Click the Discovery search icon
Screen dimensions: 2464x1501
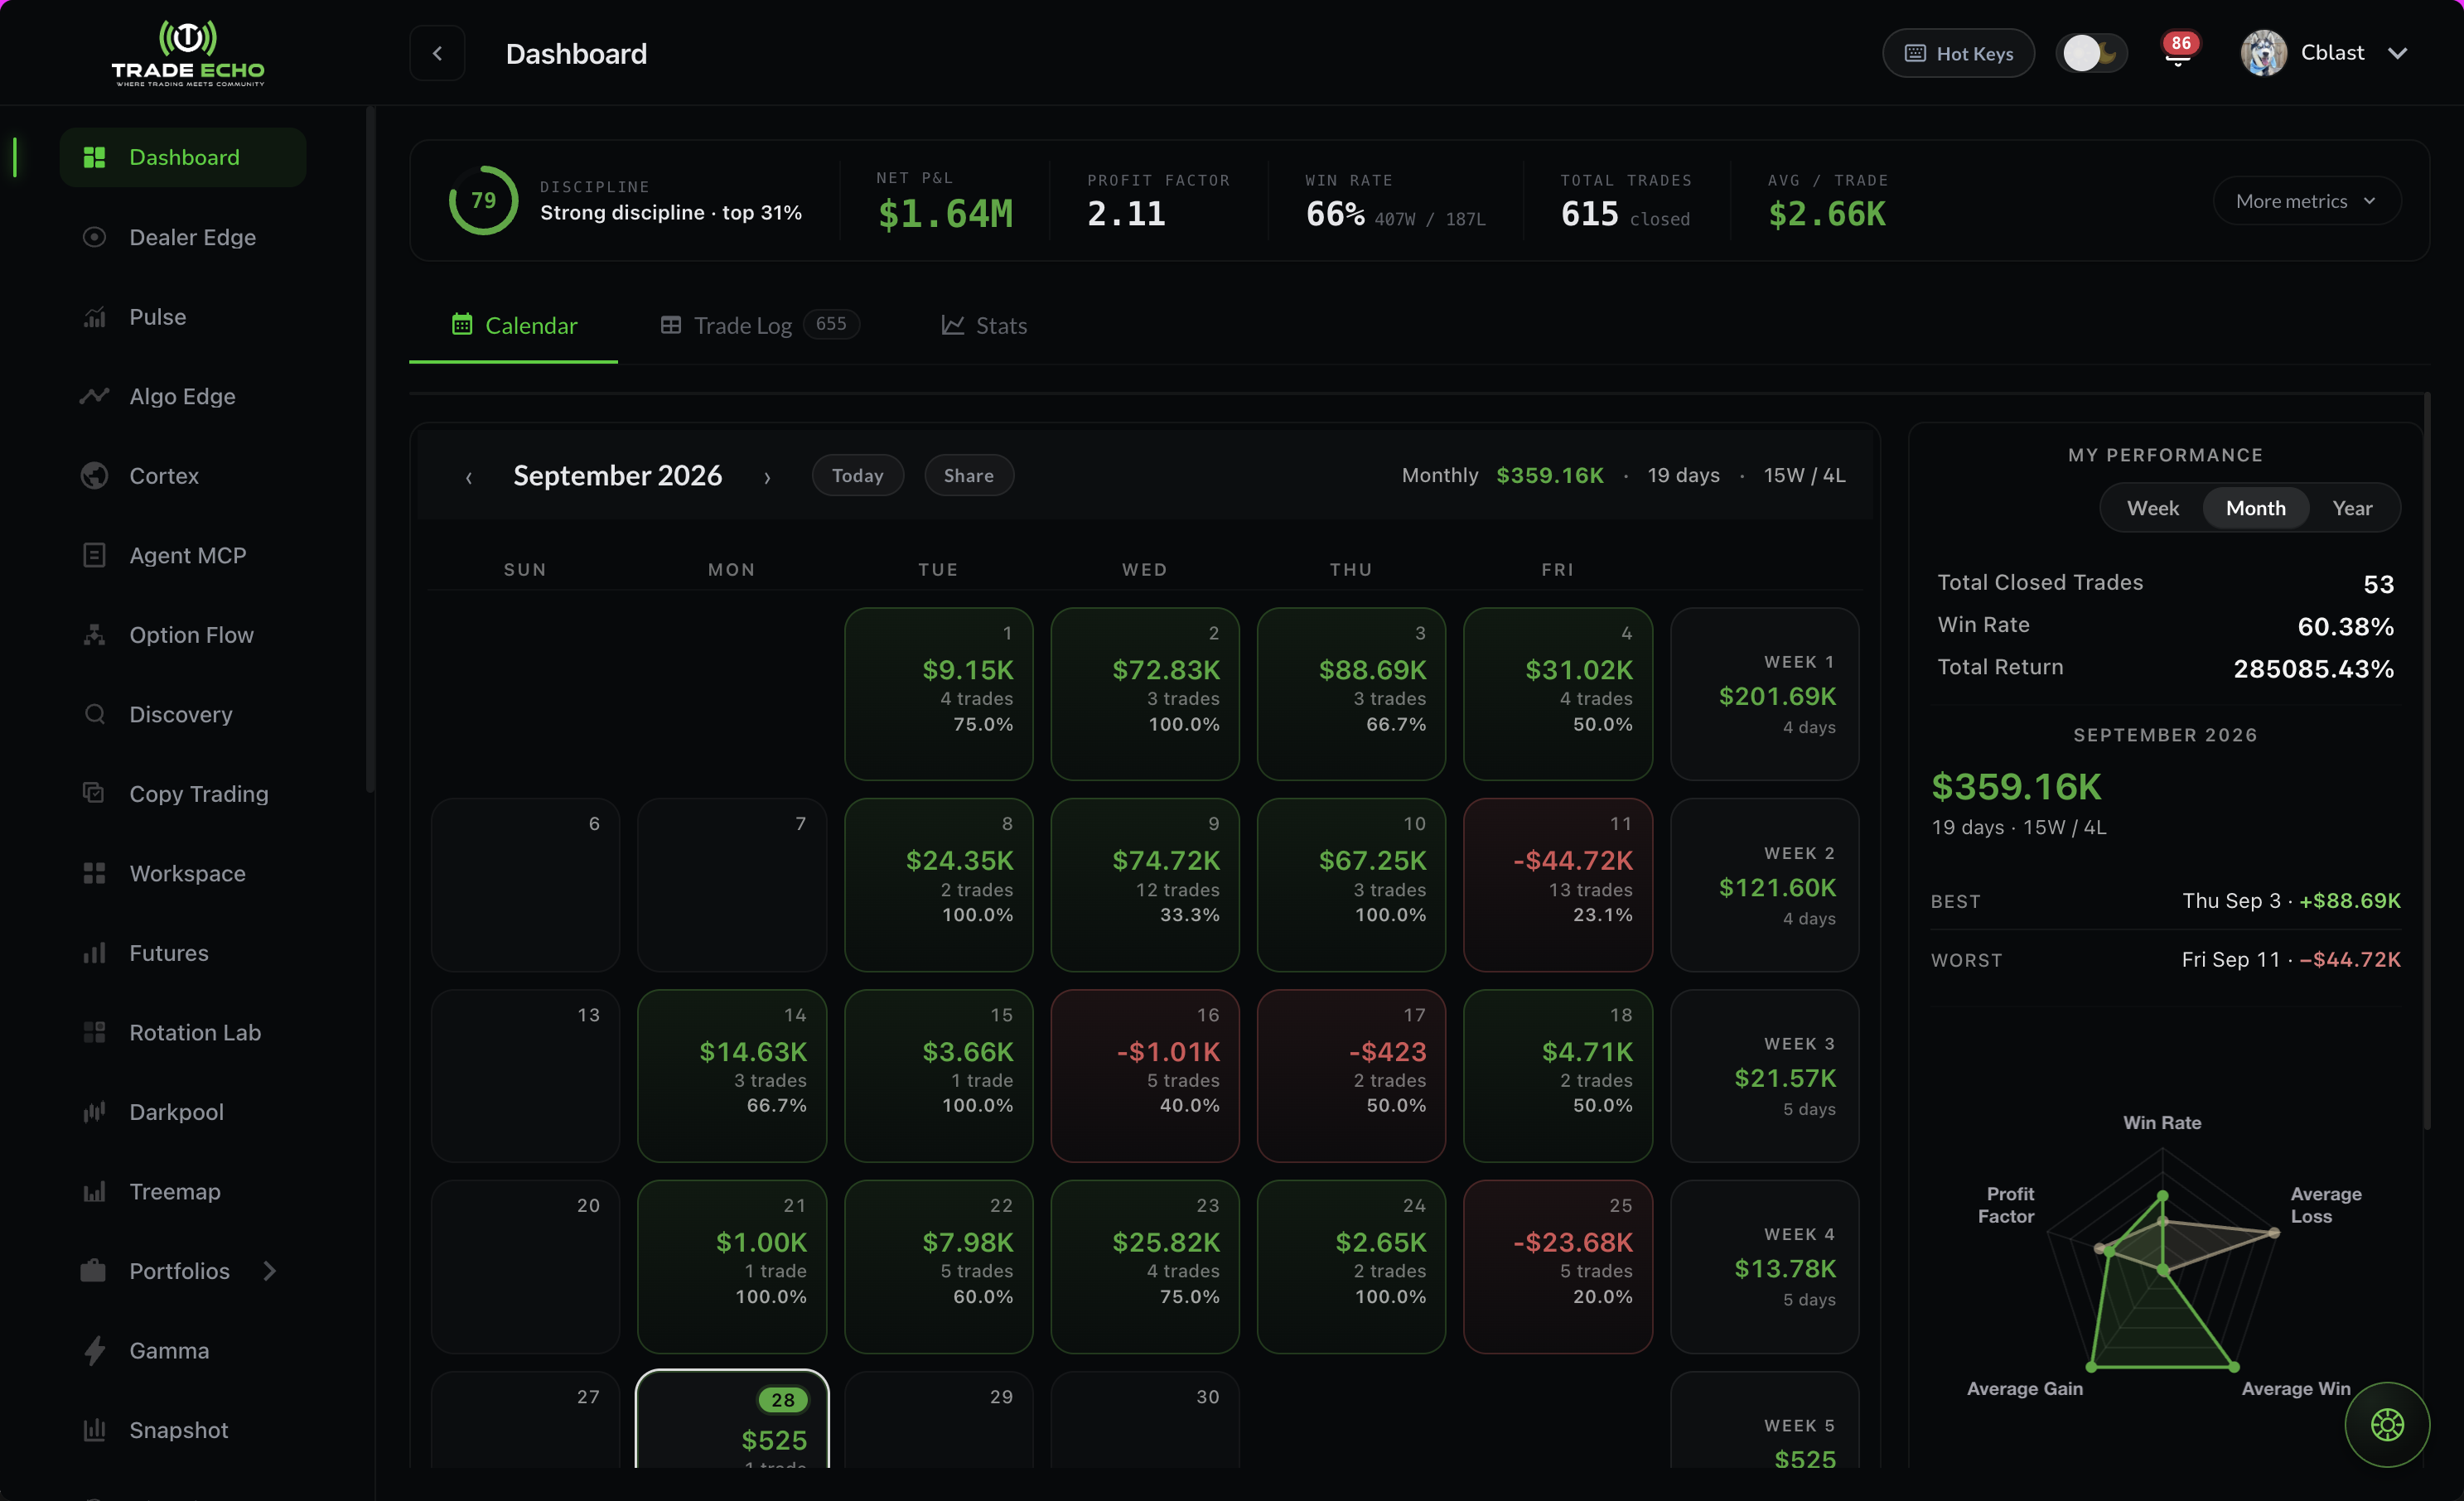coord(94,714)
